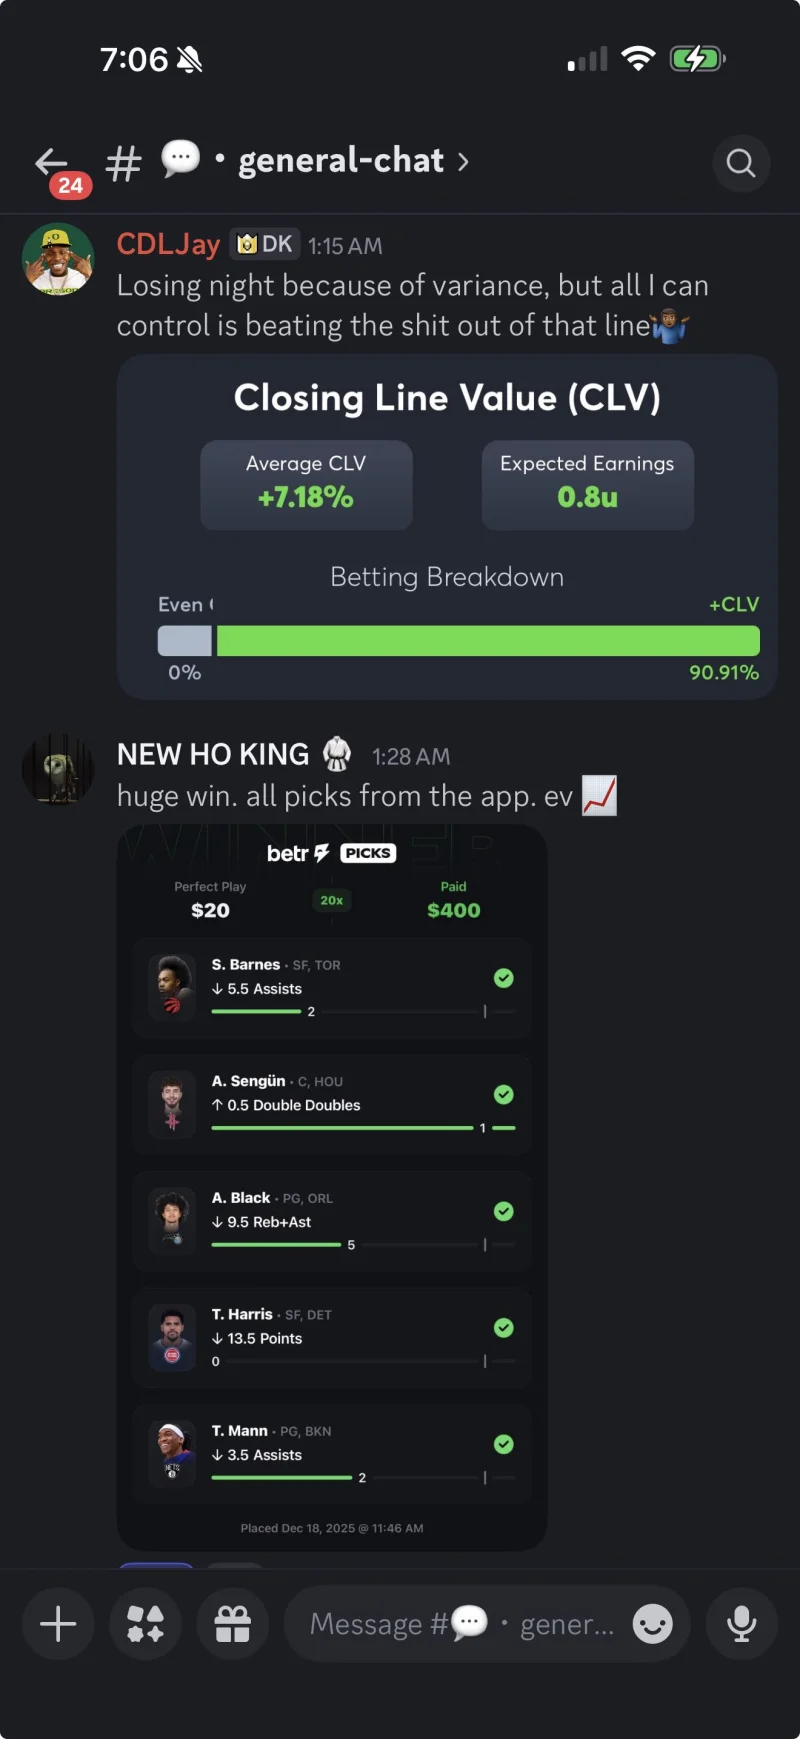This screenshot has width=800, height=1739.
Task: Open the Apps icon next to the plus button
Action: (145, 1624)
